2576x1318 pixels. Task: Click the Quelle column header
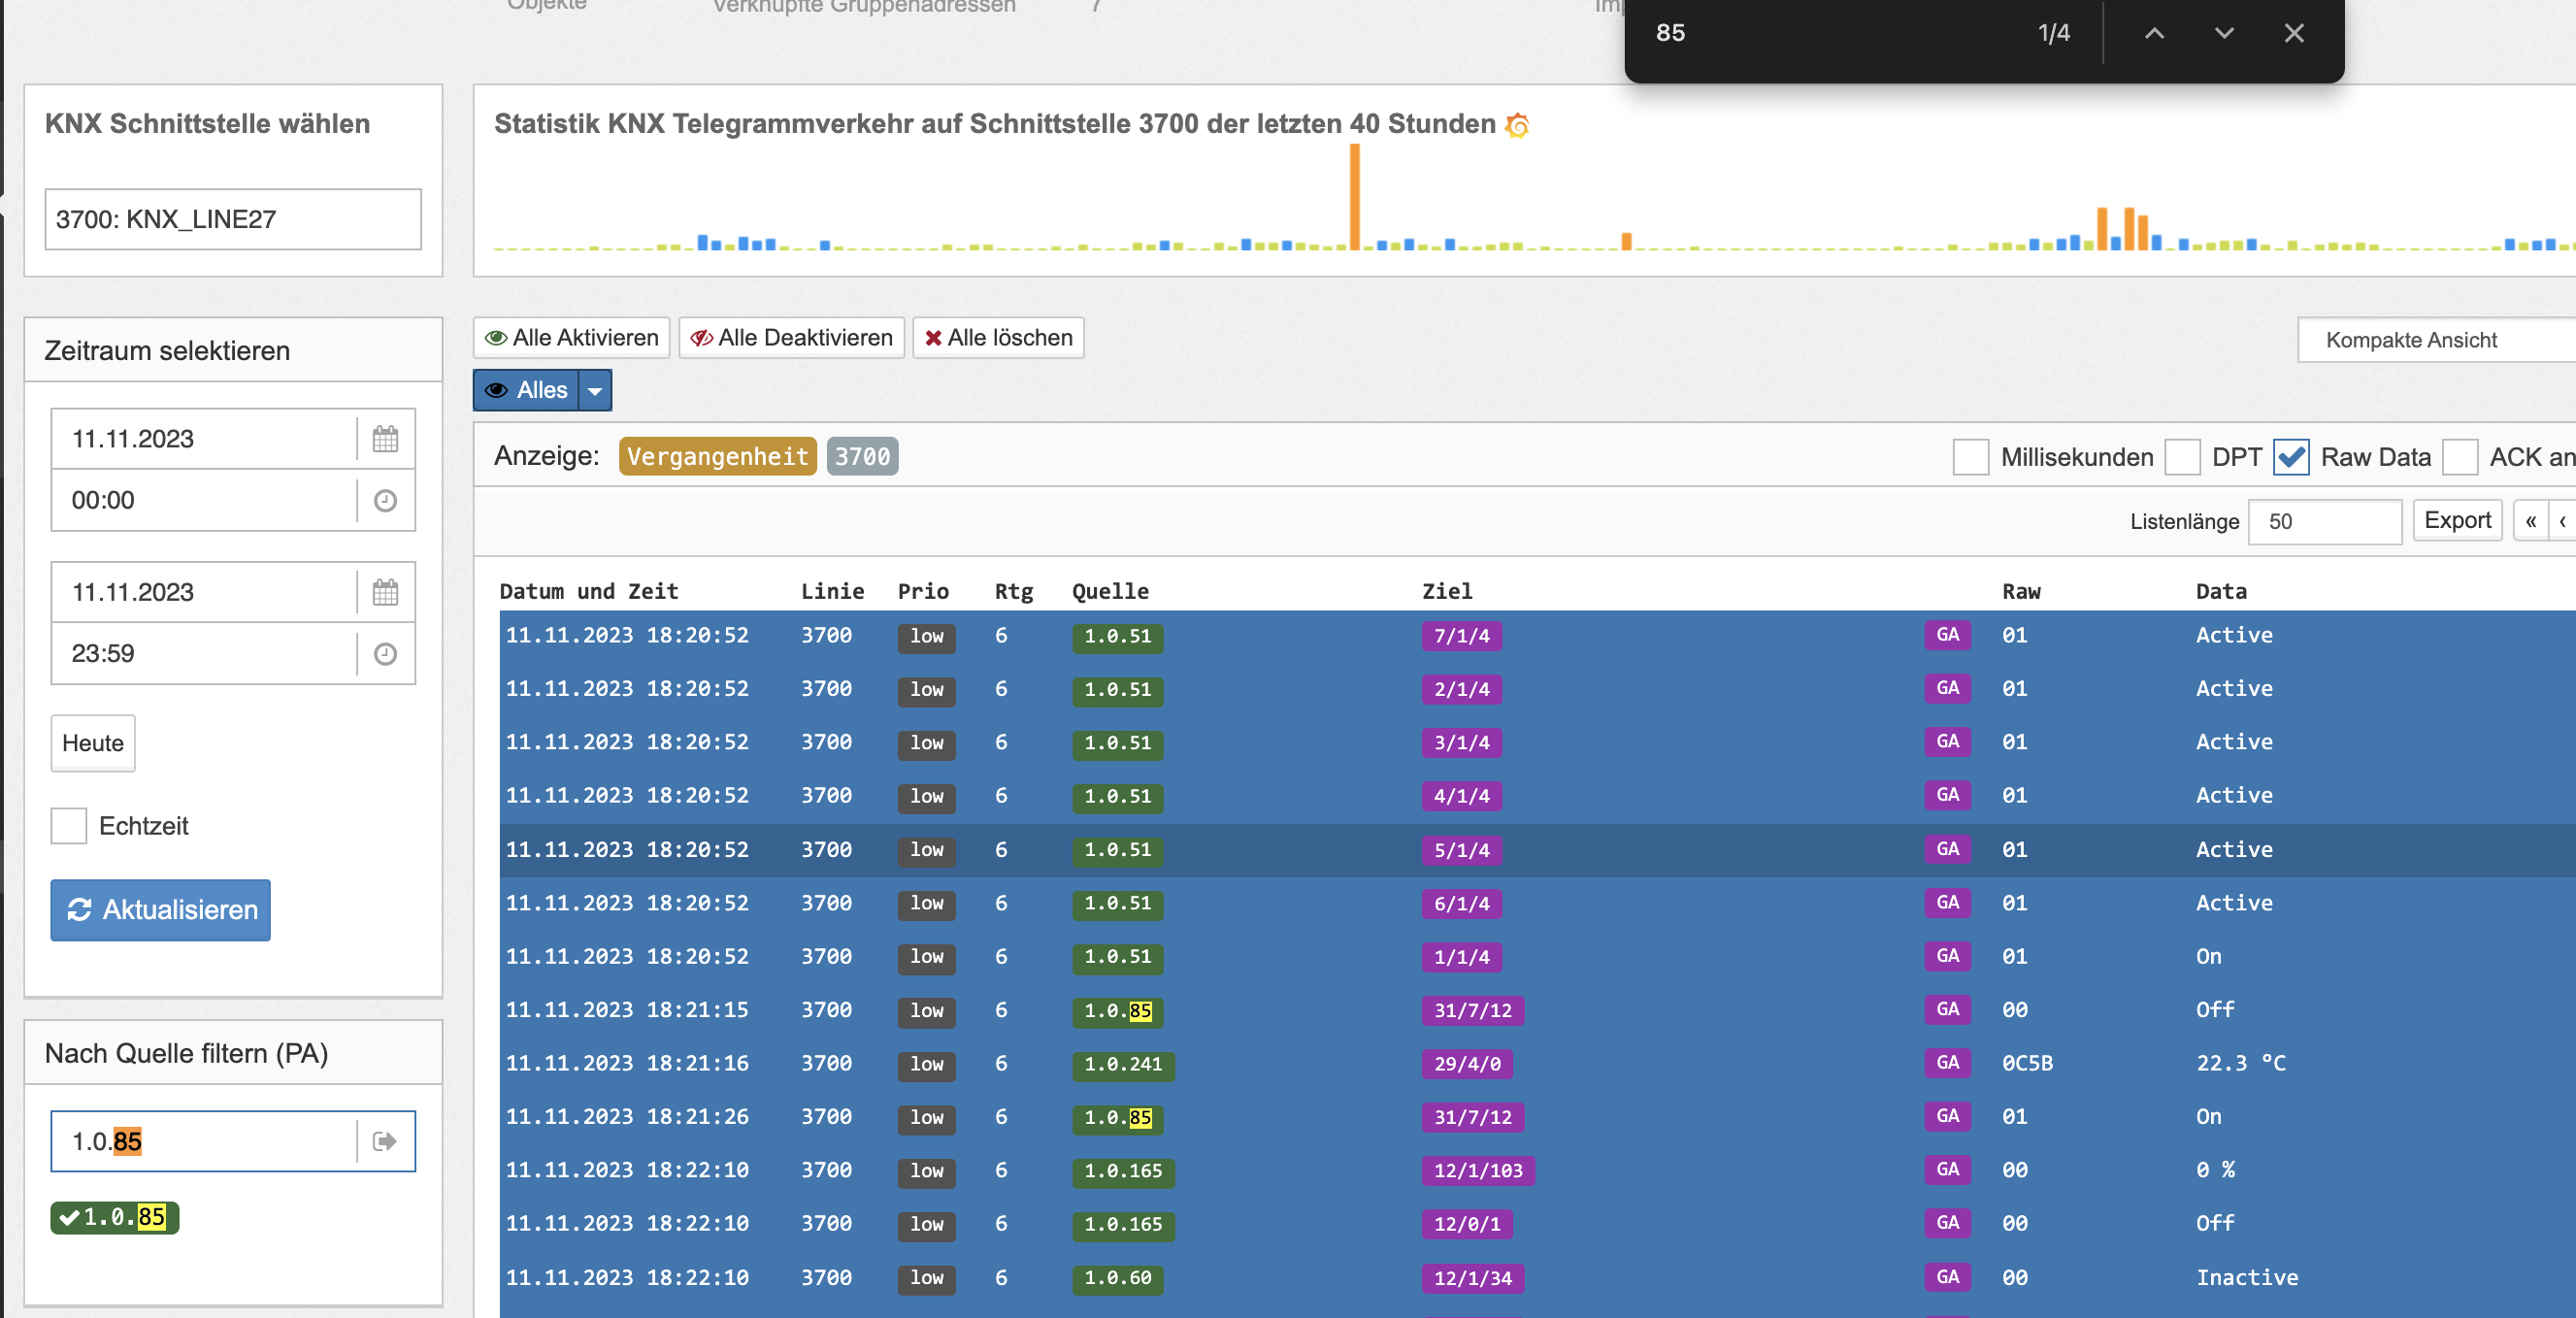[x=1110, y=591]
